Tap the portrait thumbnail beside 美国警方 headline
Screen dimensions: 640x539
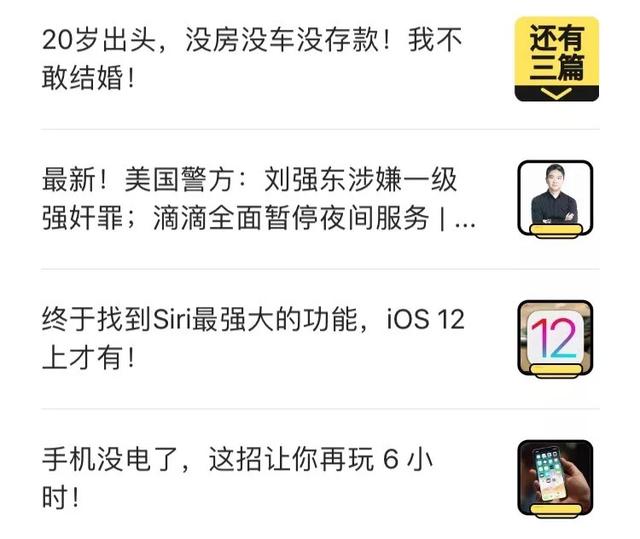[x=556, y=198]
